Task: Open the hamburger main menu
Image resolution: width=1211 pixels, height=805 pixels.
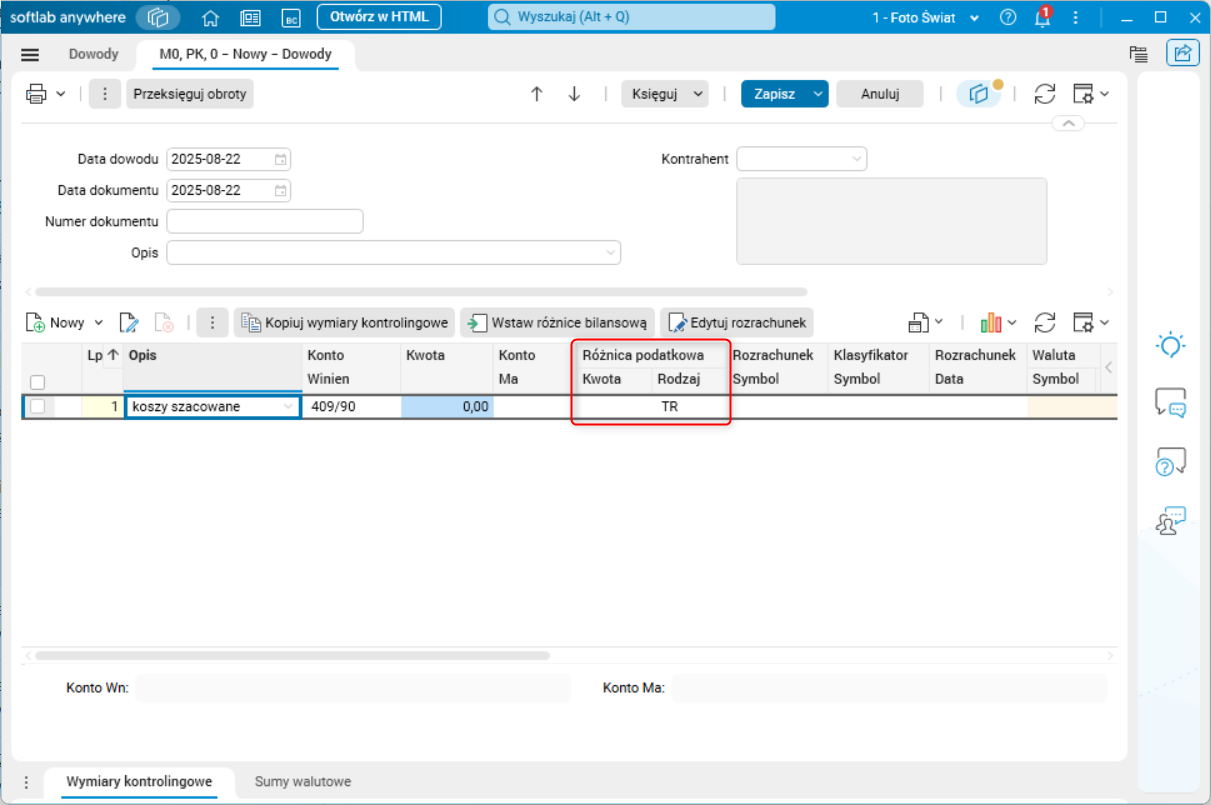Action: coord(30,55)
